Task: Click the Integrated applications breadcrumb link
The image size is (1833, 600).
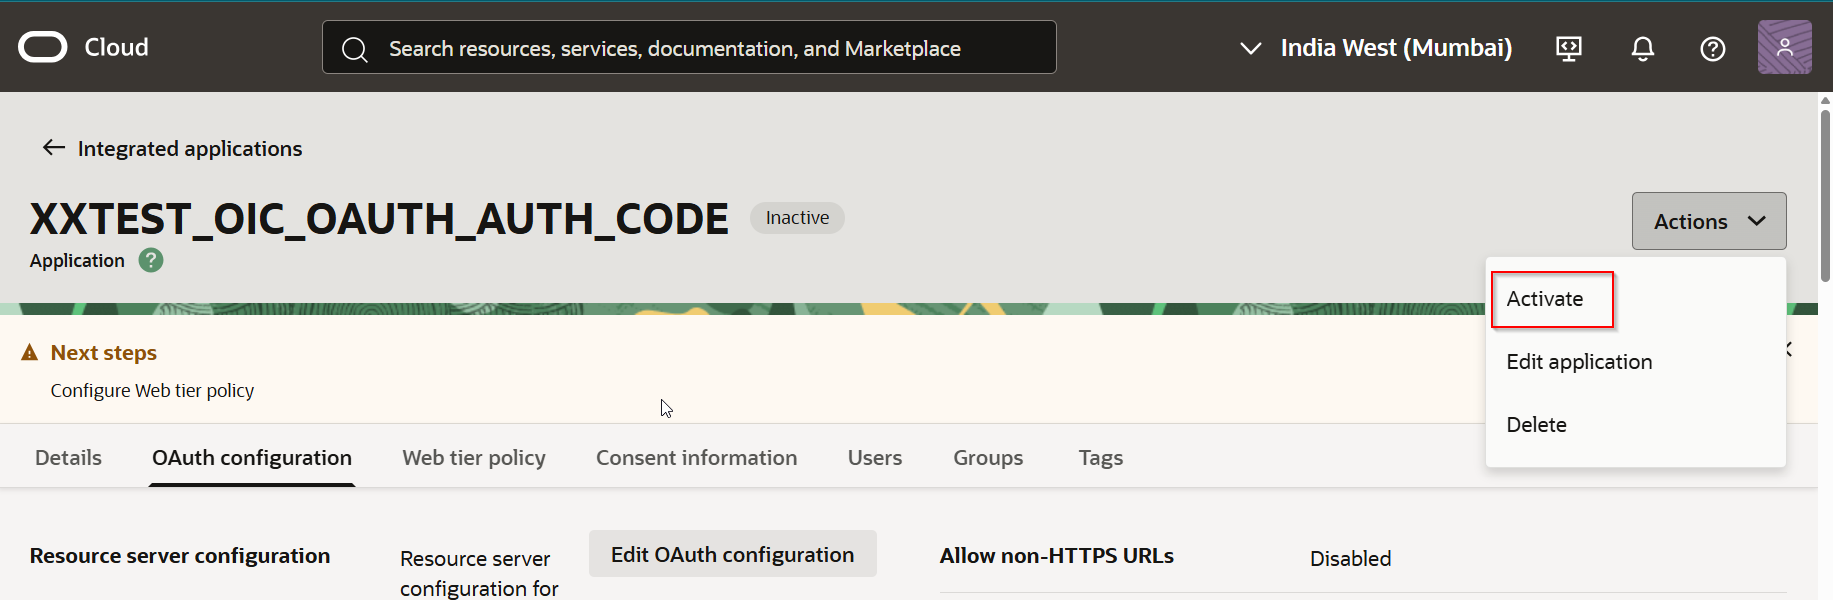Action: (190, 149)
